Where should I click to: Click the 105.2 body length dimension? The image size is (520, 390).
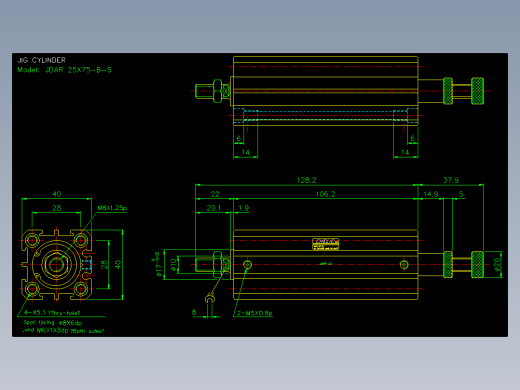tap(325, 194)
